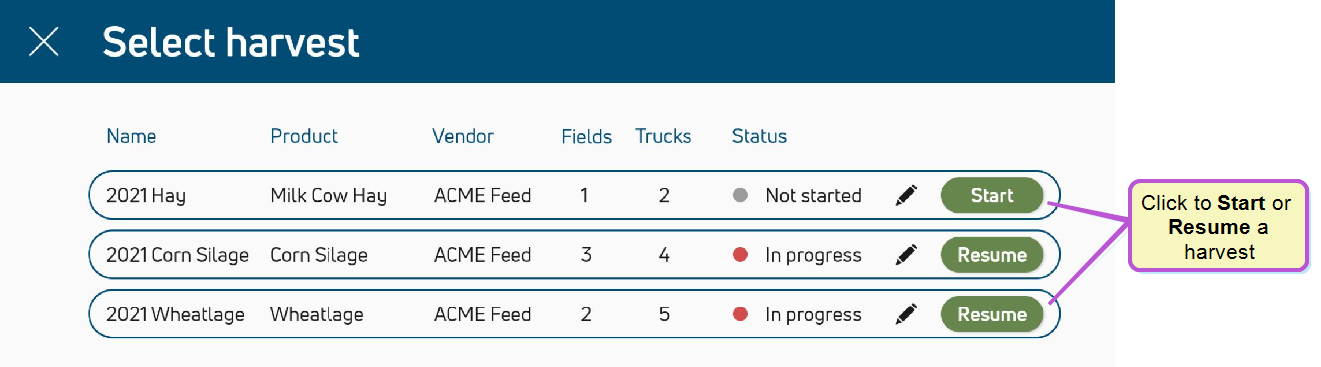Image resolution: width=1321 pixels, height=367 pixels.
Task: Click red status dot on Corn Silage row
Action: 741,255
